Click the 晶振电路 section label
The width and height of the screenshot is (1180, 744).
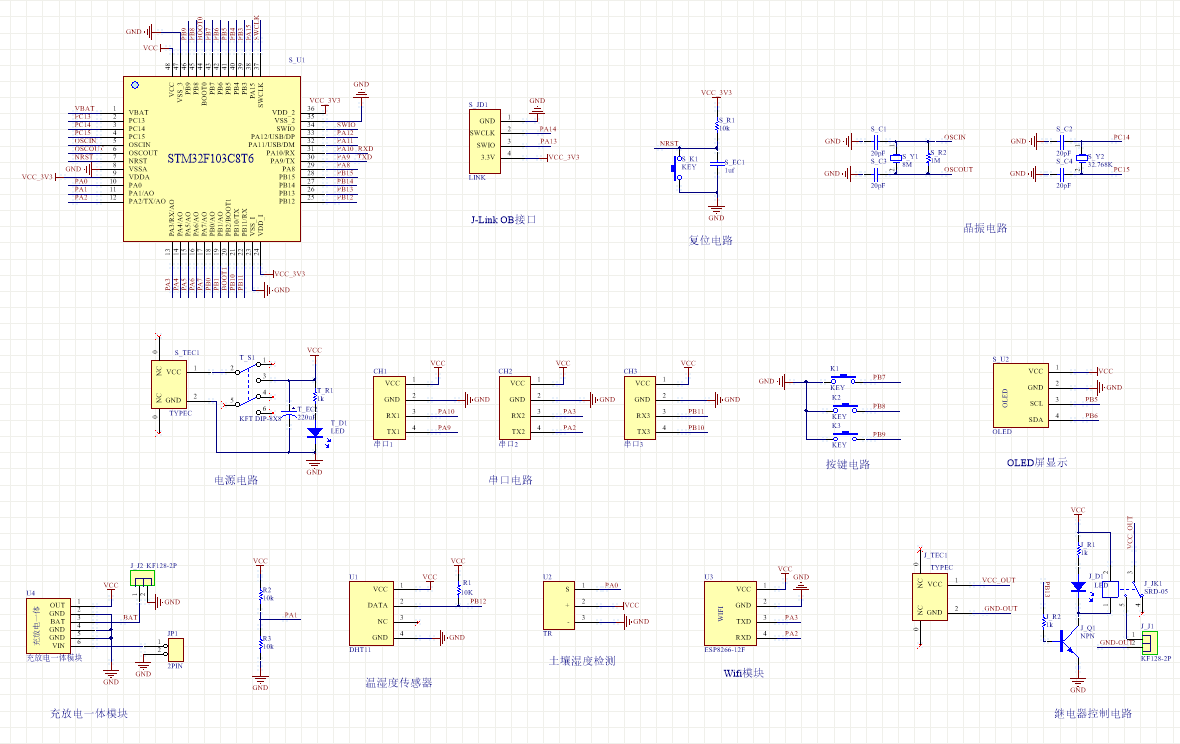985,228
